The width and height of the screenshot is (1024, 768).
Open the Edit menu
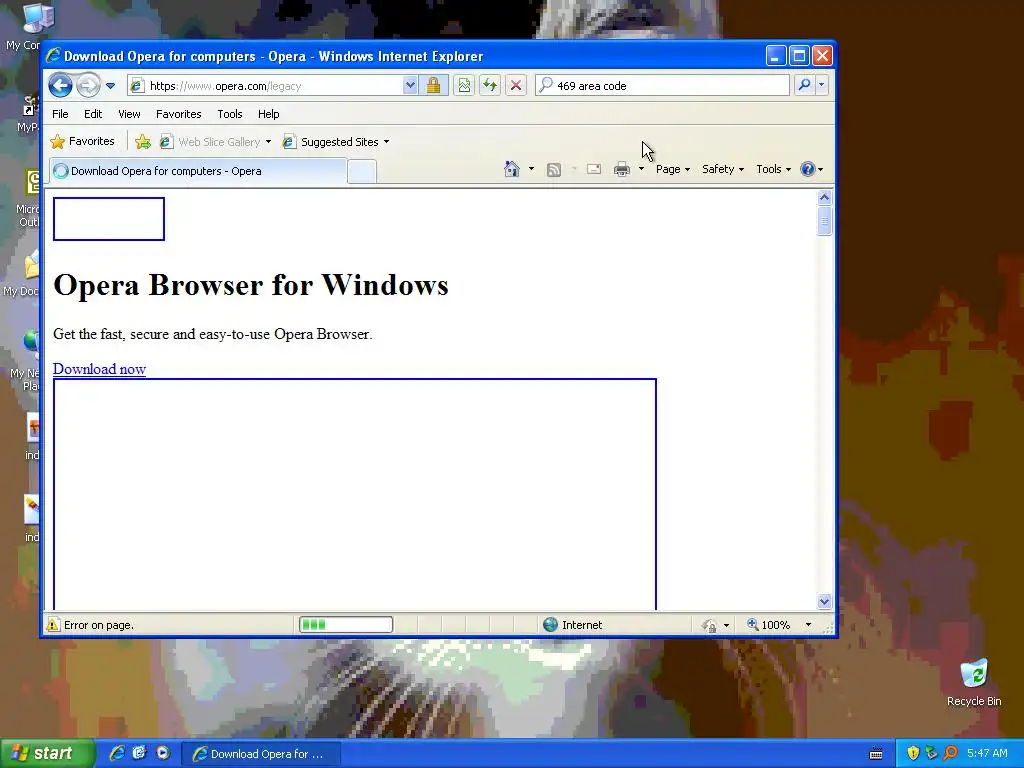coord(93,114)
